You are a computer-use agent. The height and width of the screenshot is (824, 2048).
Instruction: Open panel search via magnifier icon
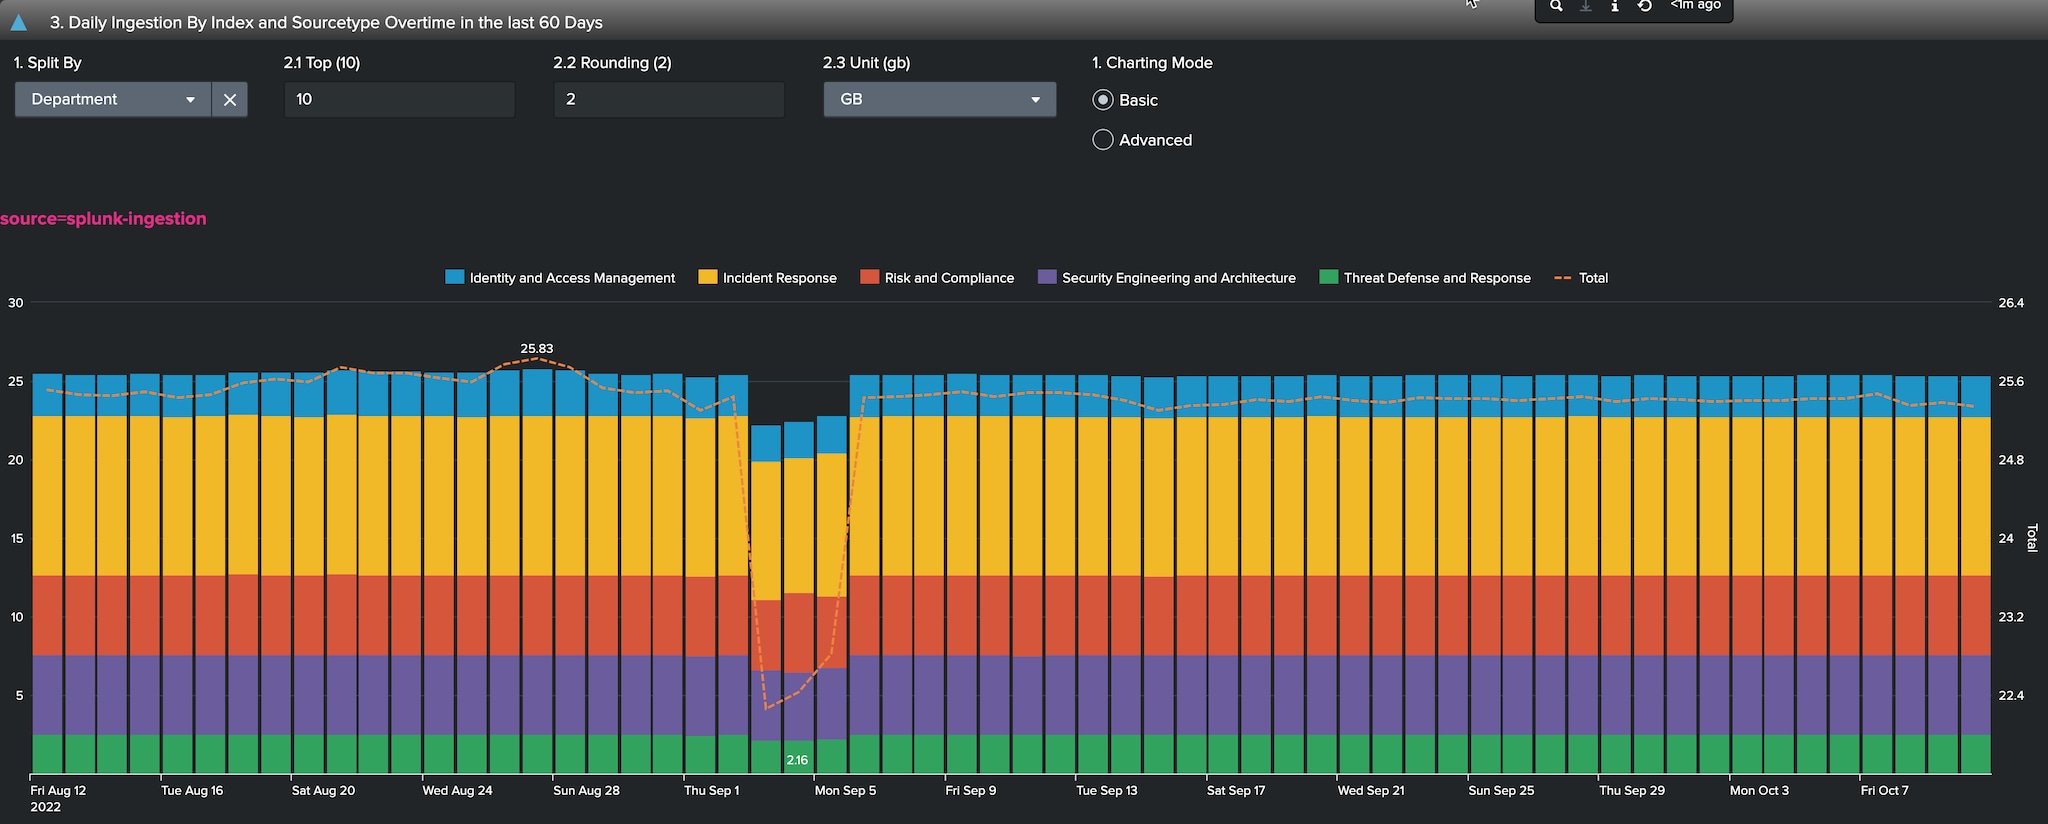click(x=1556, y=6)
